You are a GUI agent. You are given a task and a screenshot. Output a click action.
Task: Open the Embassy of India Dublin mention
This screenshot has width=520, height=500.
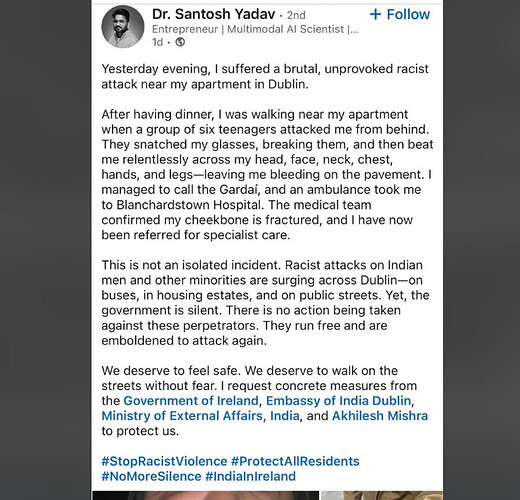coord(338,400)
